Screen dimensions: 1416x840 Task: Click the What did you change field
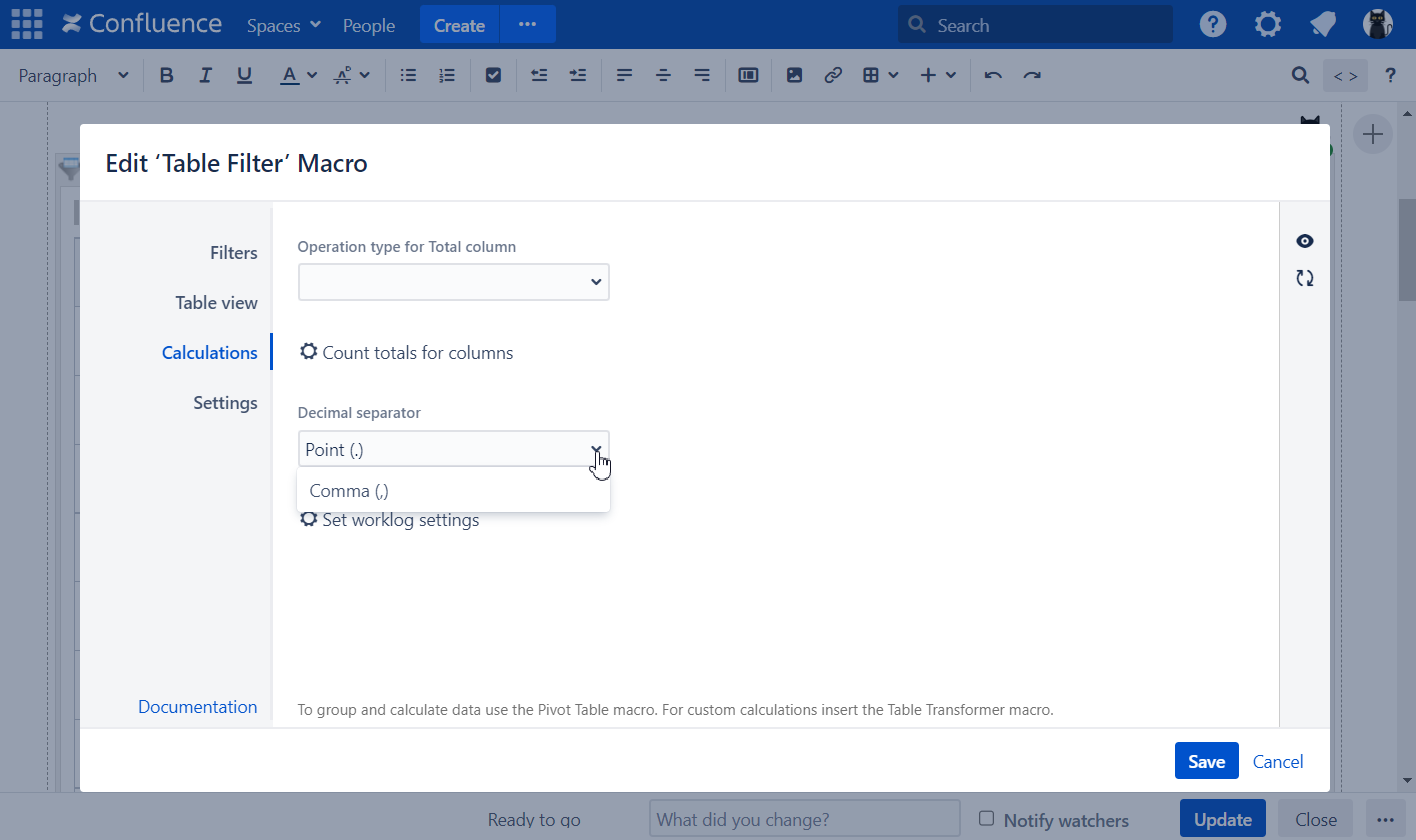(804, 819)
